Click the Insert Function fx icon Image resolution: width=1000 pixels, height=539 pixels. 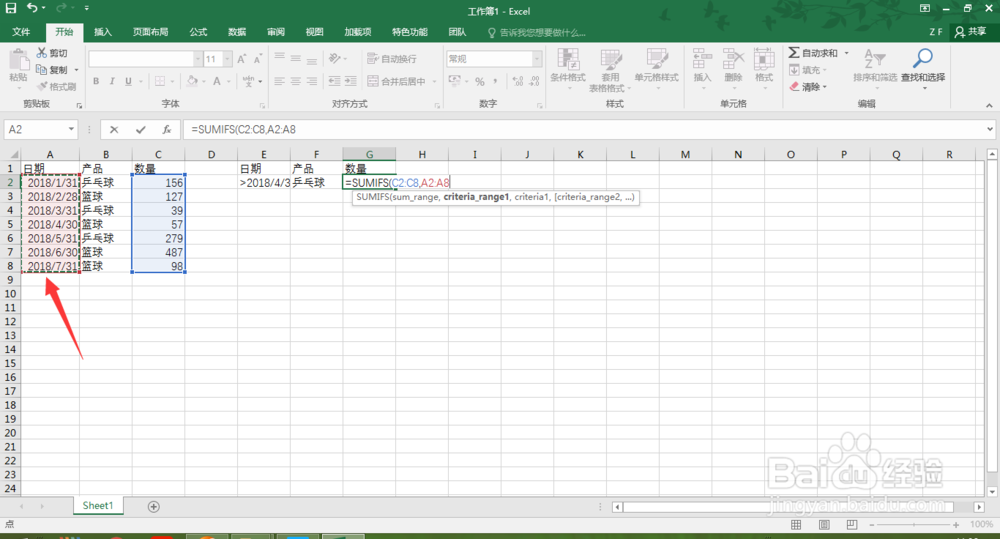pyautogui.click(x=166, y=129)
